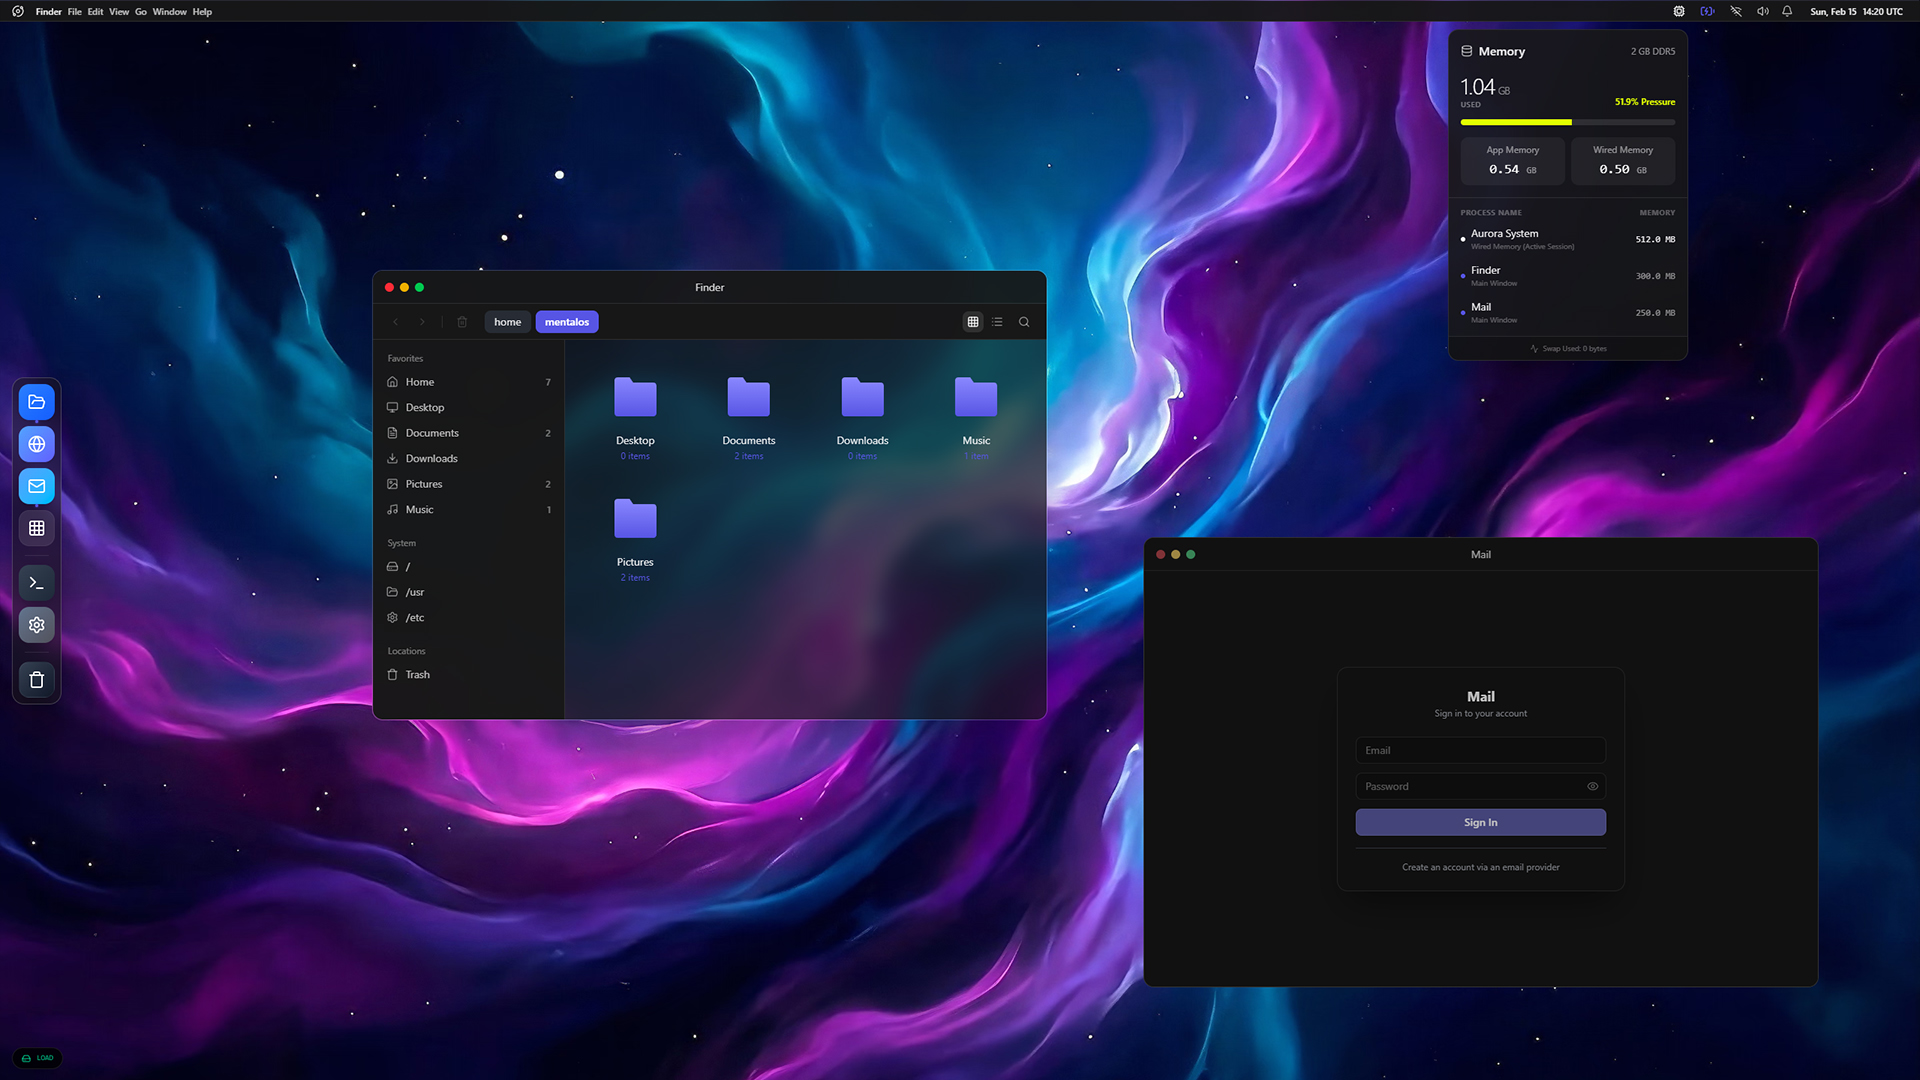Open the Trash icon in the dock
This screenshot has width=1920, height=1080.
37,680
